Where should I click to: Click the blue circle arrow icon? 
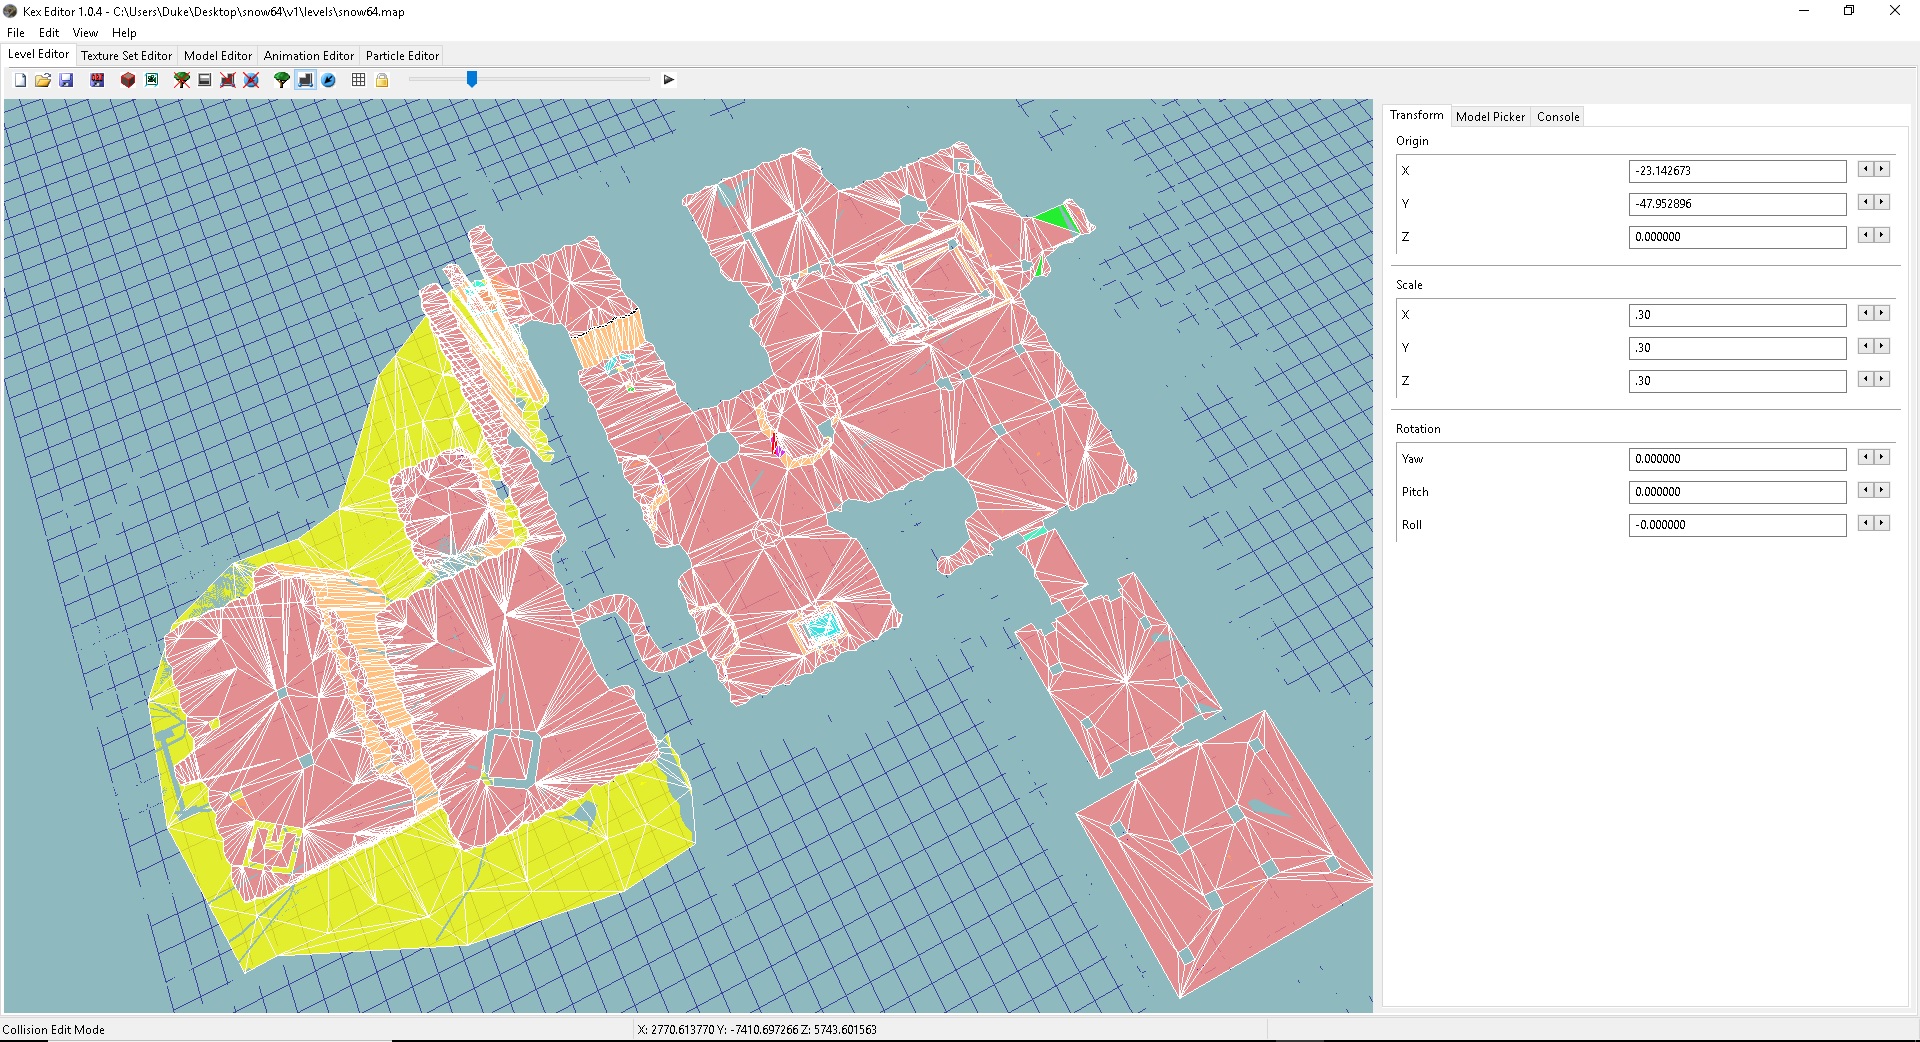click(x=329, y=80)
